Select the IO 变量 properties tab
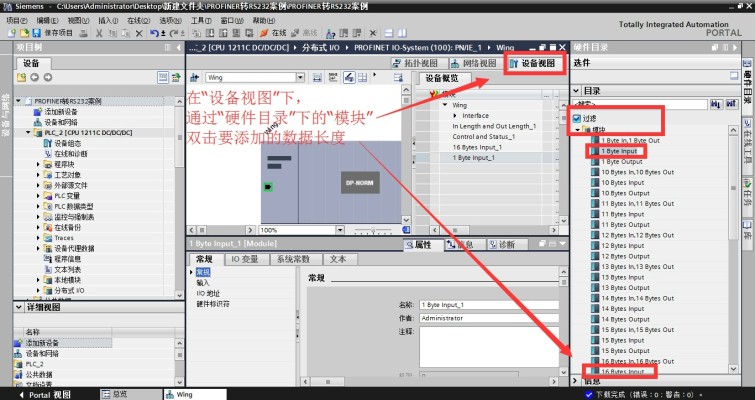The image size is (755, 400). click(x=245, y=259)
